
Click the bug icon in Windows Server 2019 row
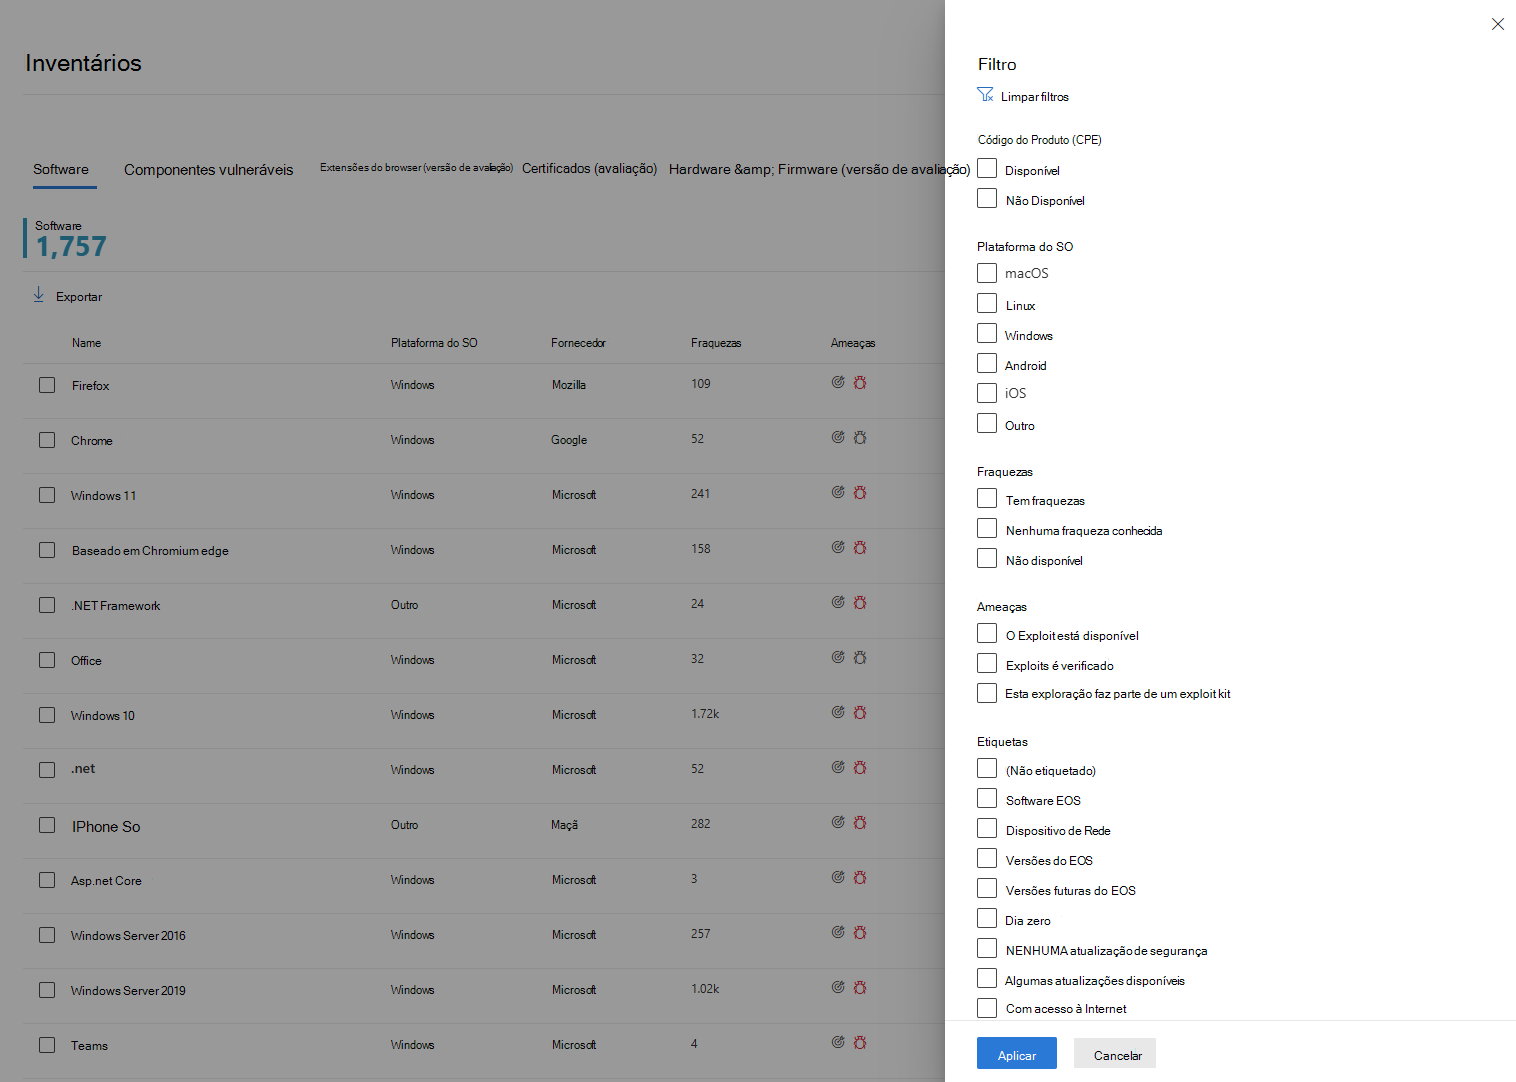click(x=860, y=987)
